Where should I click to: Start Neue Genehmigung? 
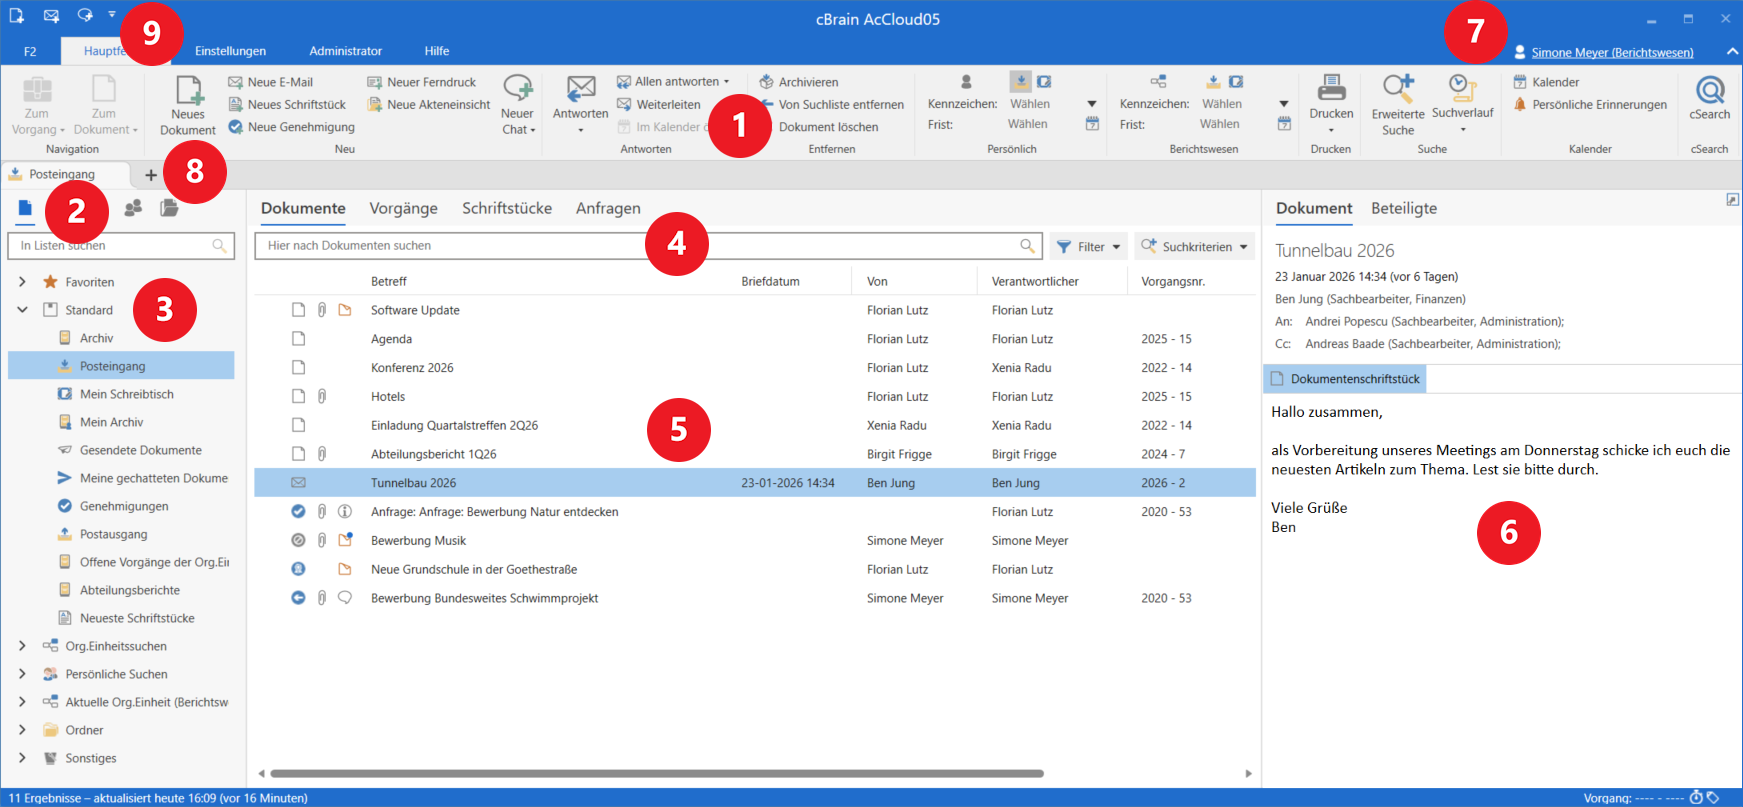(x=291, y=127)
